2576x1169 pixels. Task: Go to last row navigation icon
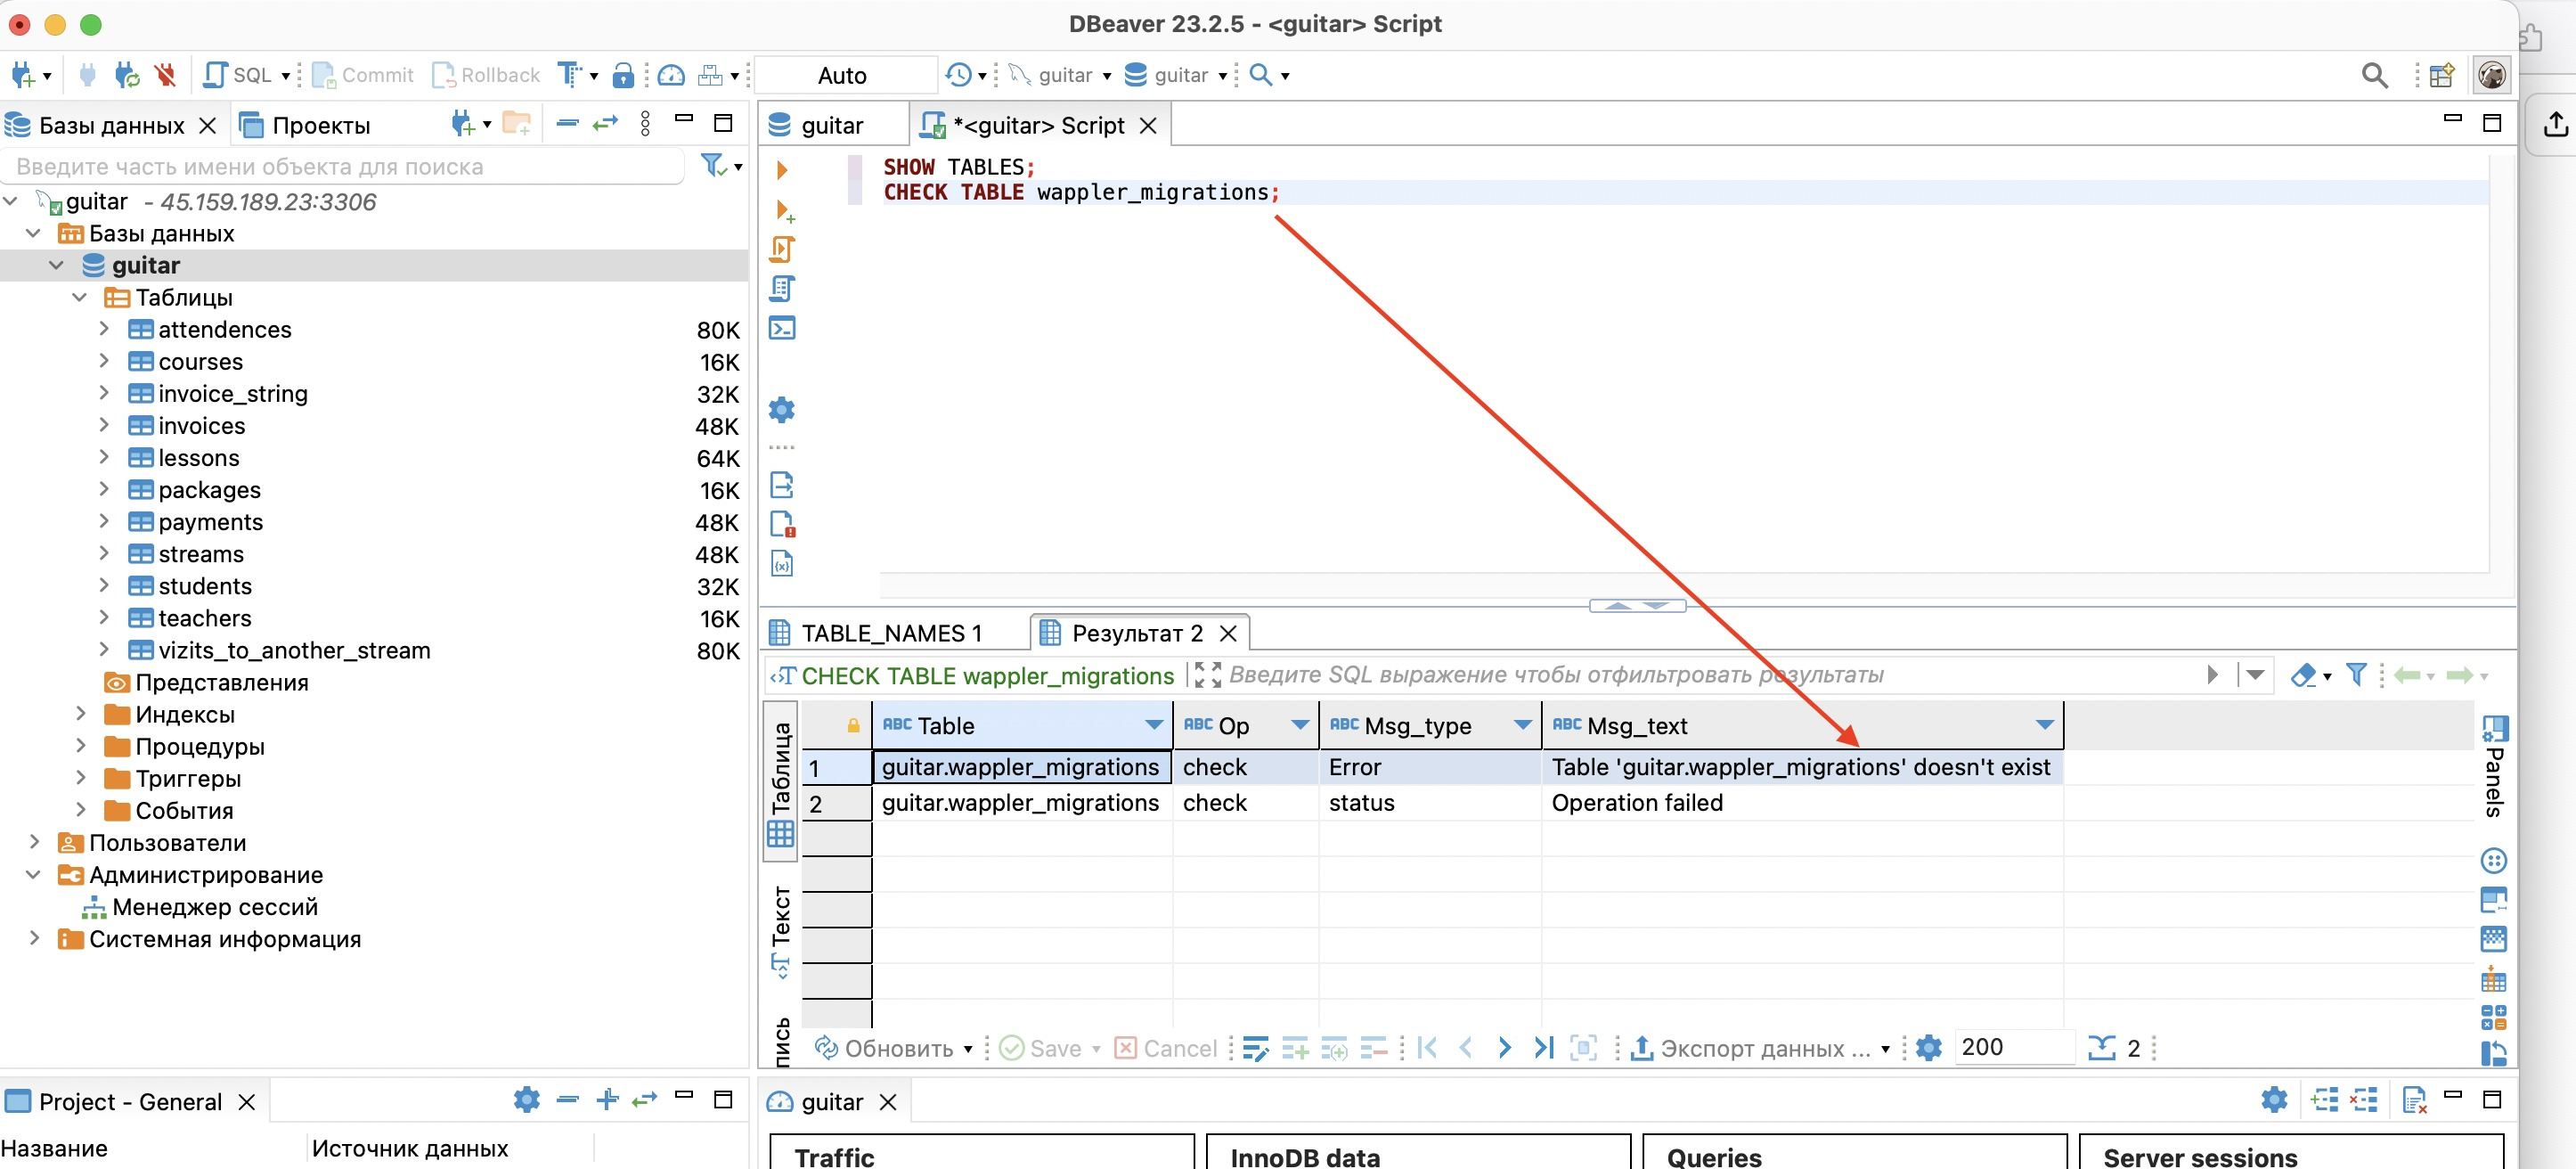pos(1543,1047)
